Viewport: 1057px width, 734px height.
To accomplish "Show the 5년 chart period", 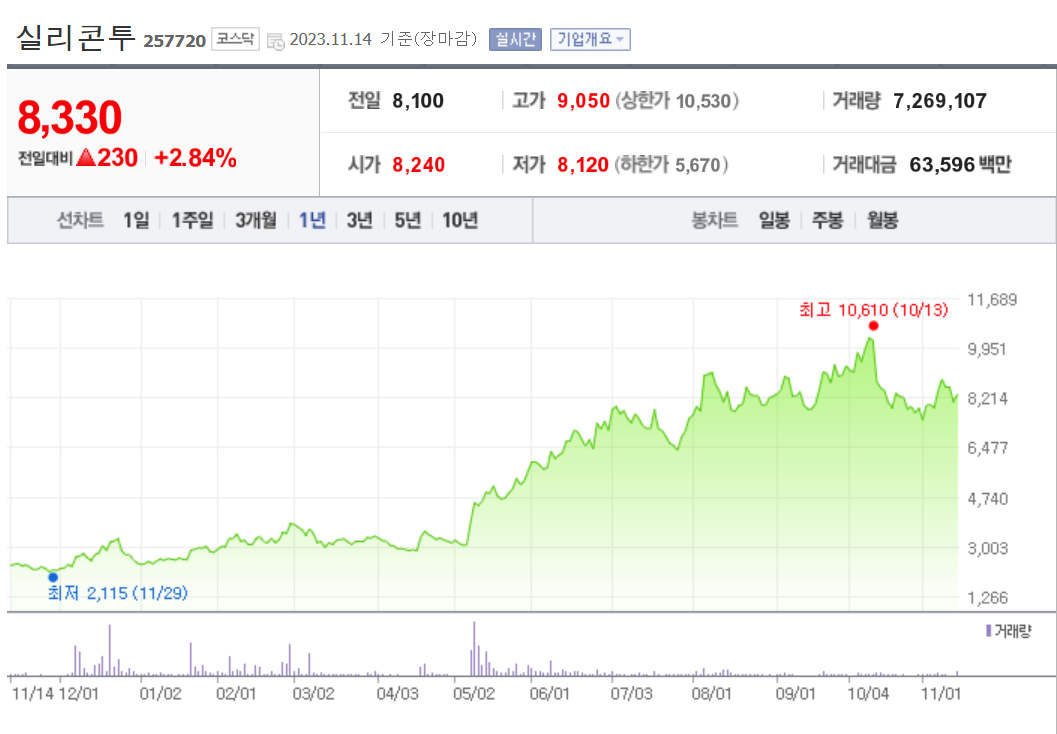I will 407,220.
